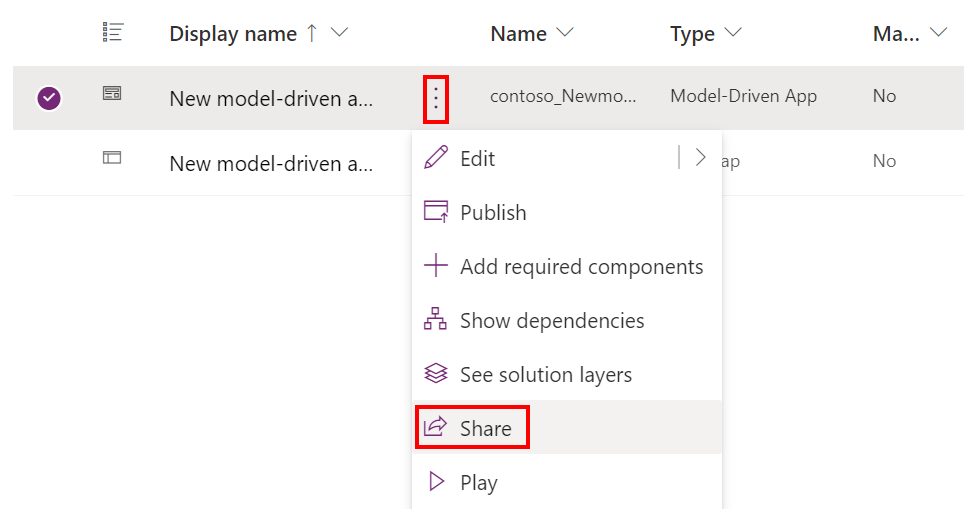Click the pencil icon next to Edit

click(x=436, y=157)
